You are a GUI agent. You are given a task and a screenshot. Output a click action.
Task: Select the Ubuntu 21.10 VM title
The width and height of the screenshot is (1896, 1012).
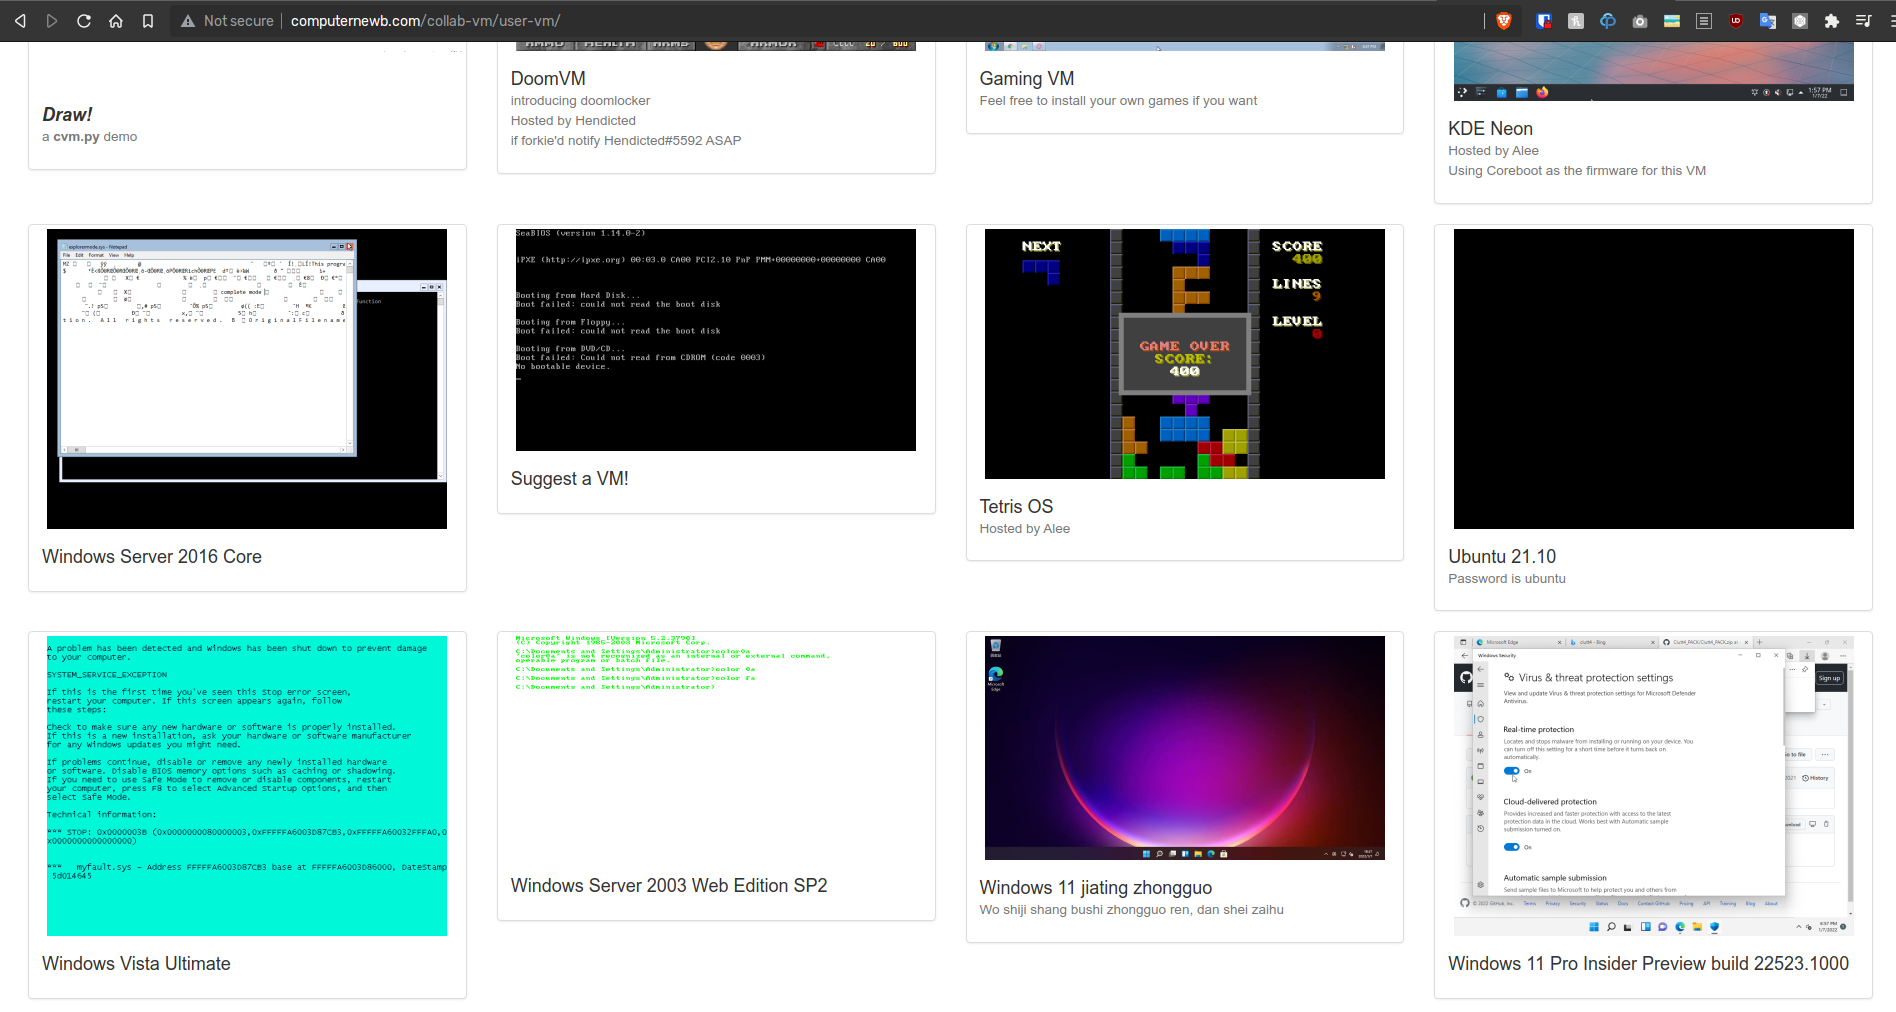point(1502,557)
